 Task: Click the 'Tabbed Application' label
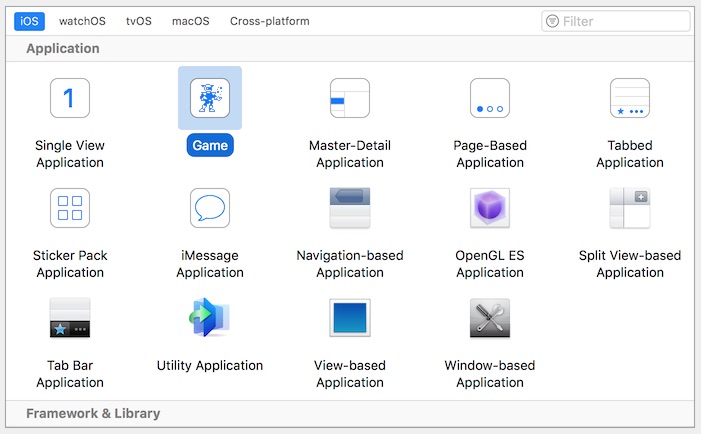[629, 154]
